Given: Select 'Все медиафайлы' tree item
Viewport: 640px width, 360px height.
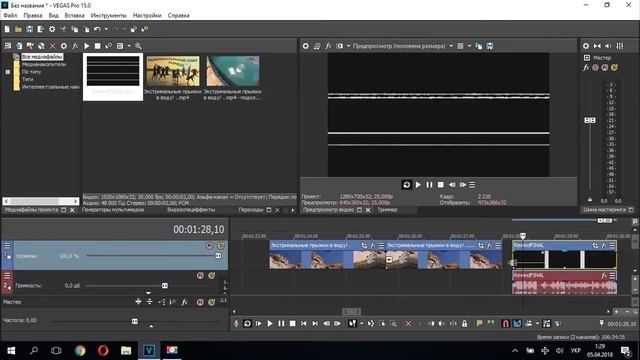Looking at the screenshot, I should (42, 57).
